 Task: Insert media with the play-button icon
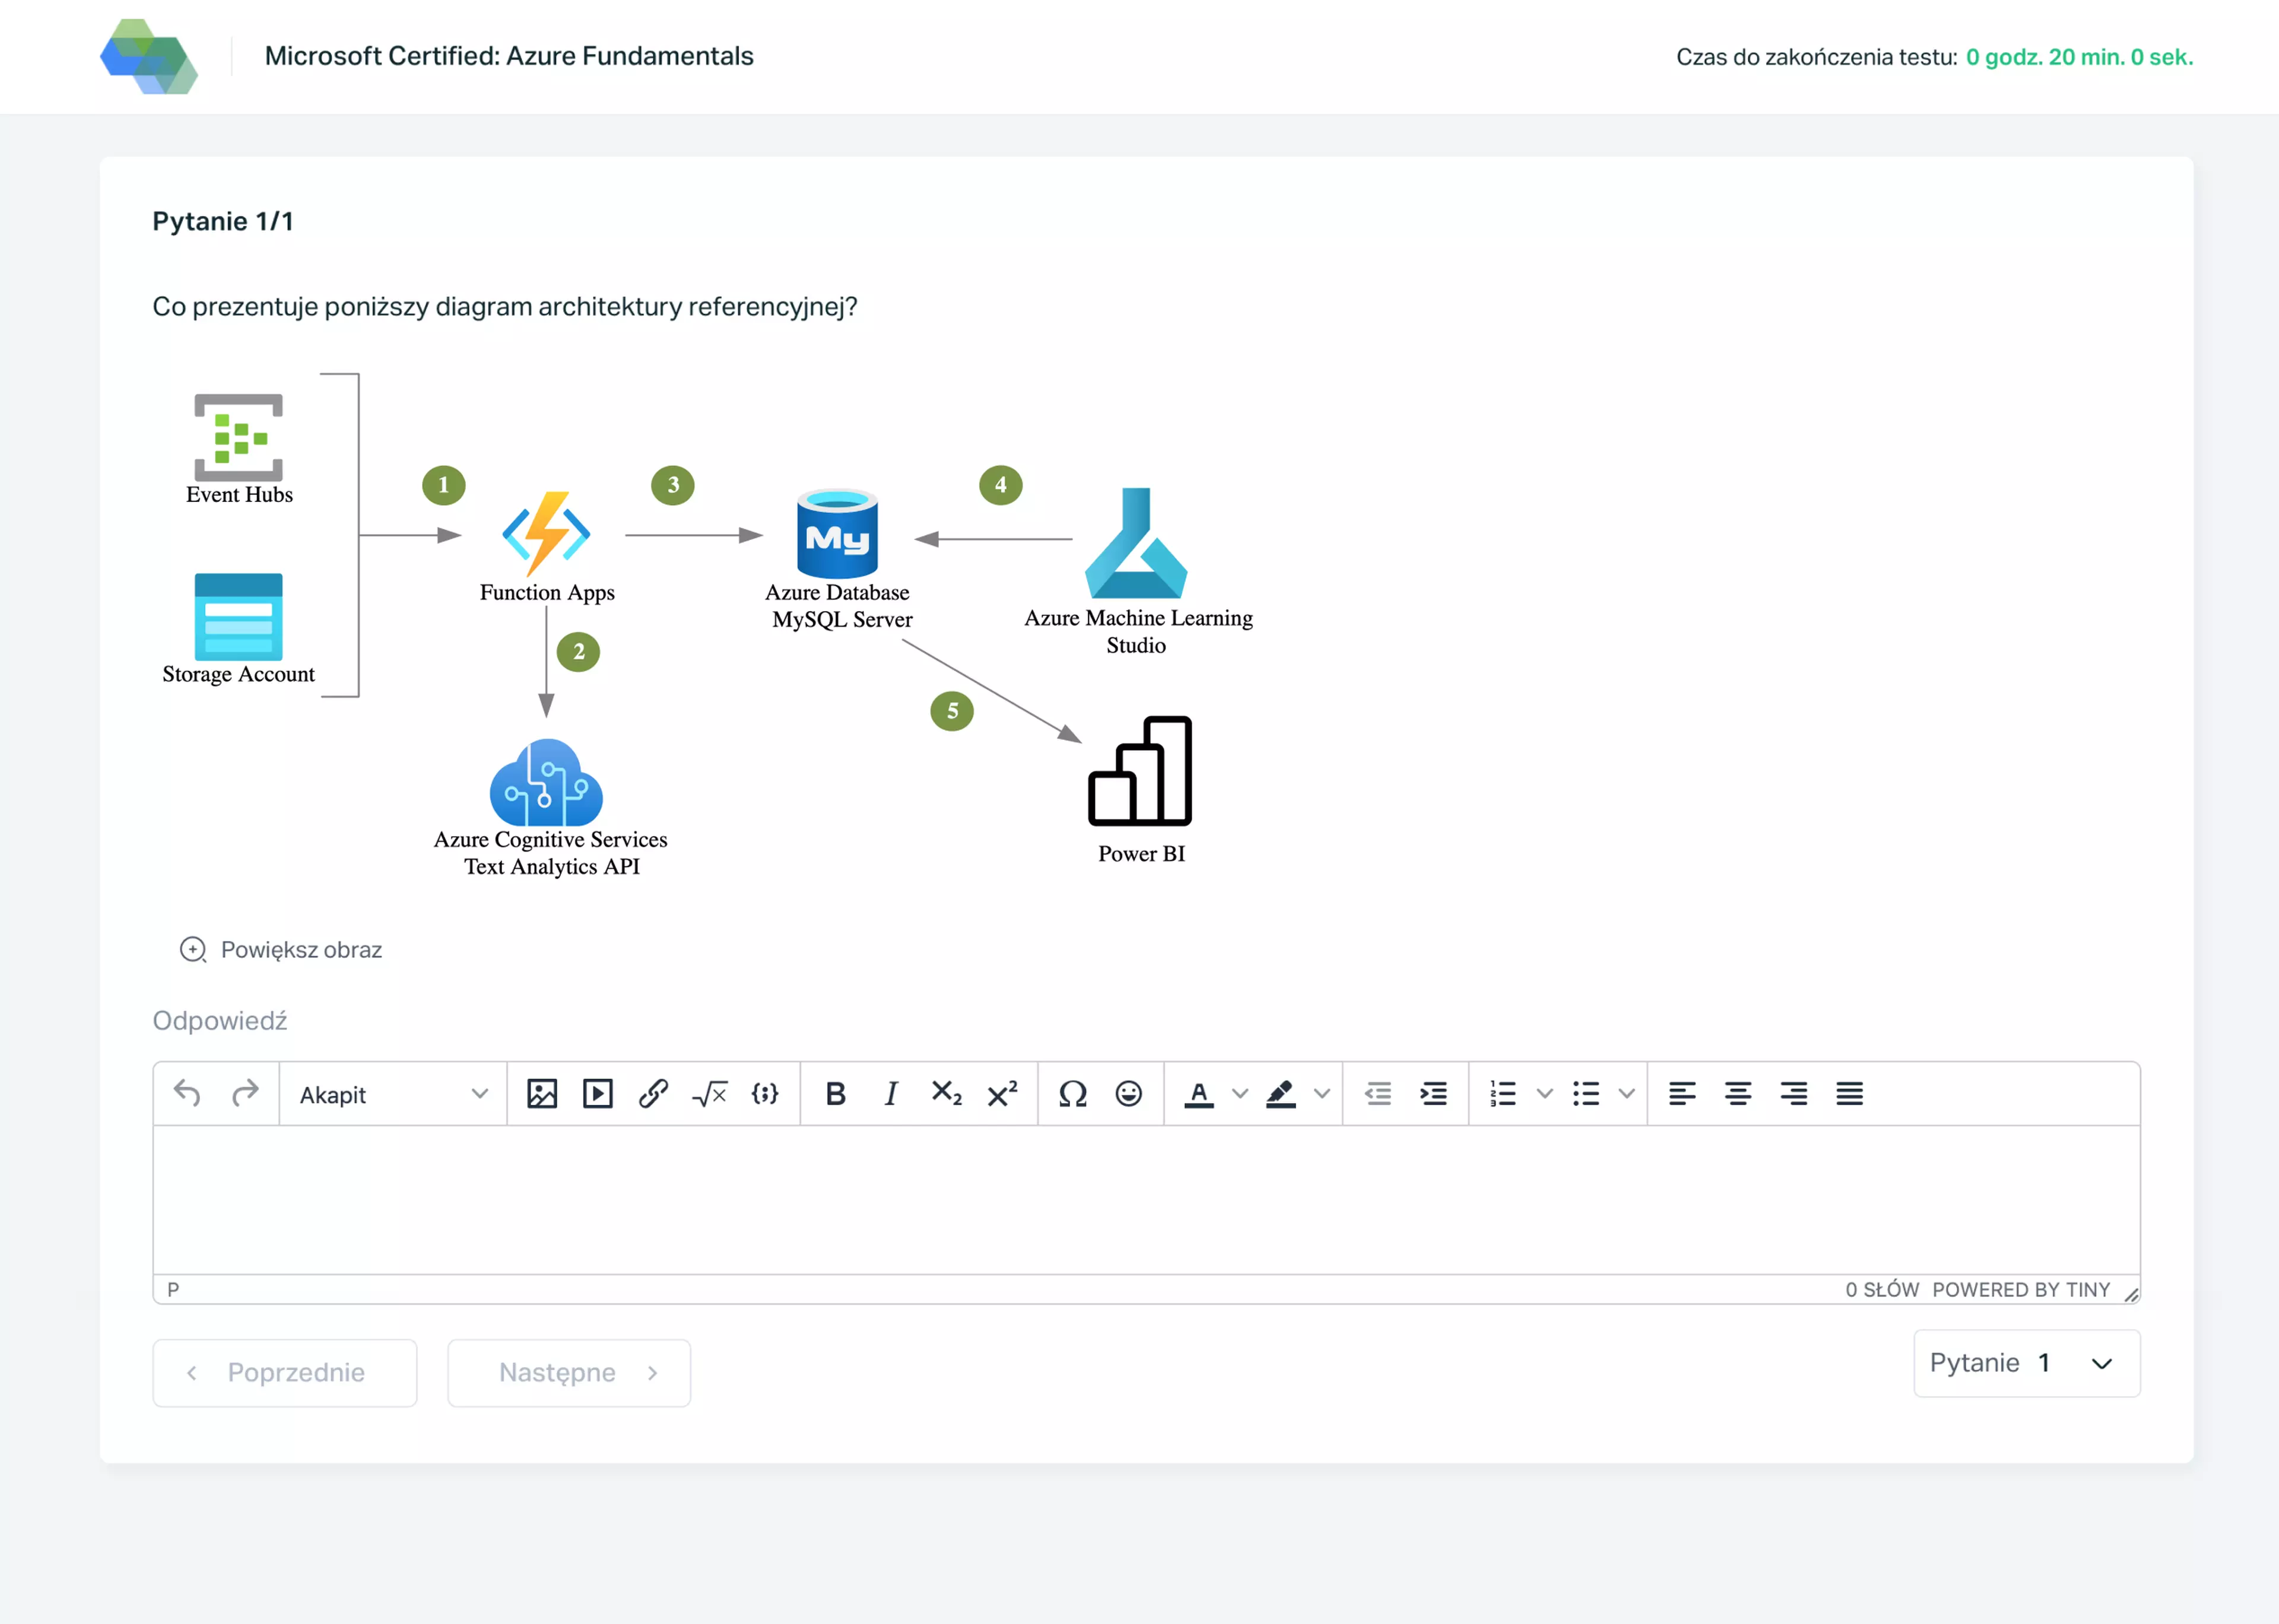click(598, 1094)
